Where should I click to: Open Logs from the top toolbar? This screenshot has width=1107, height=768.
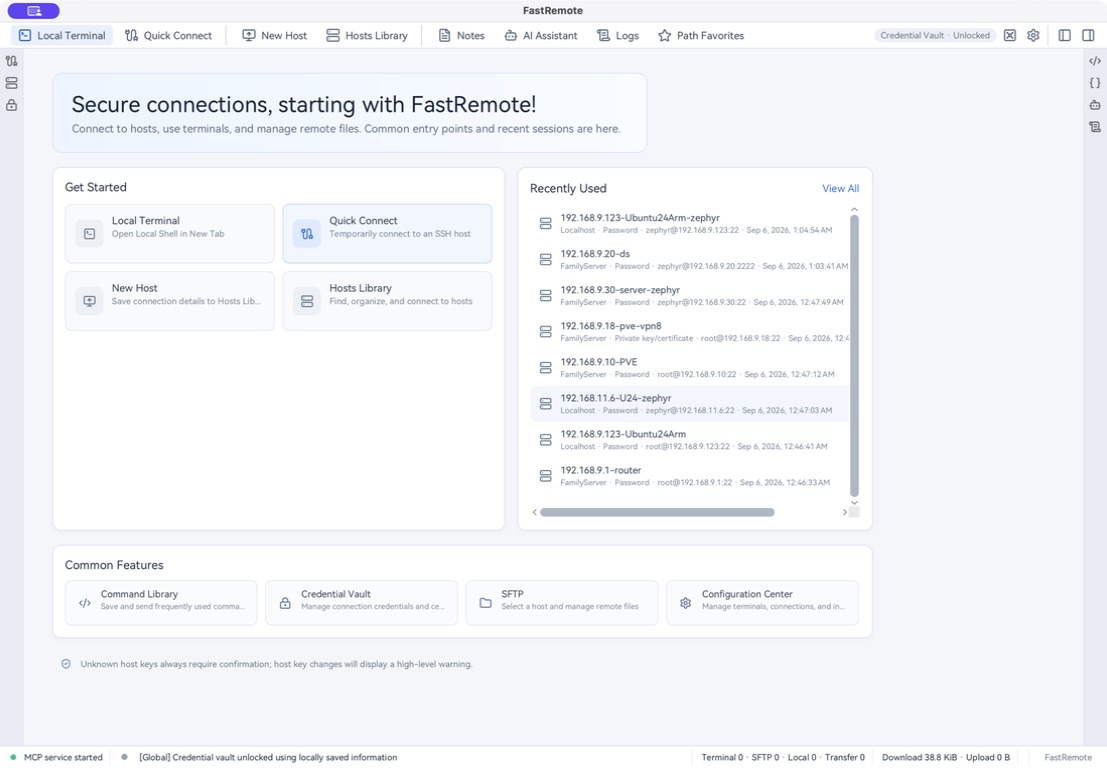pyautogui.click(x=618, y=35)
